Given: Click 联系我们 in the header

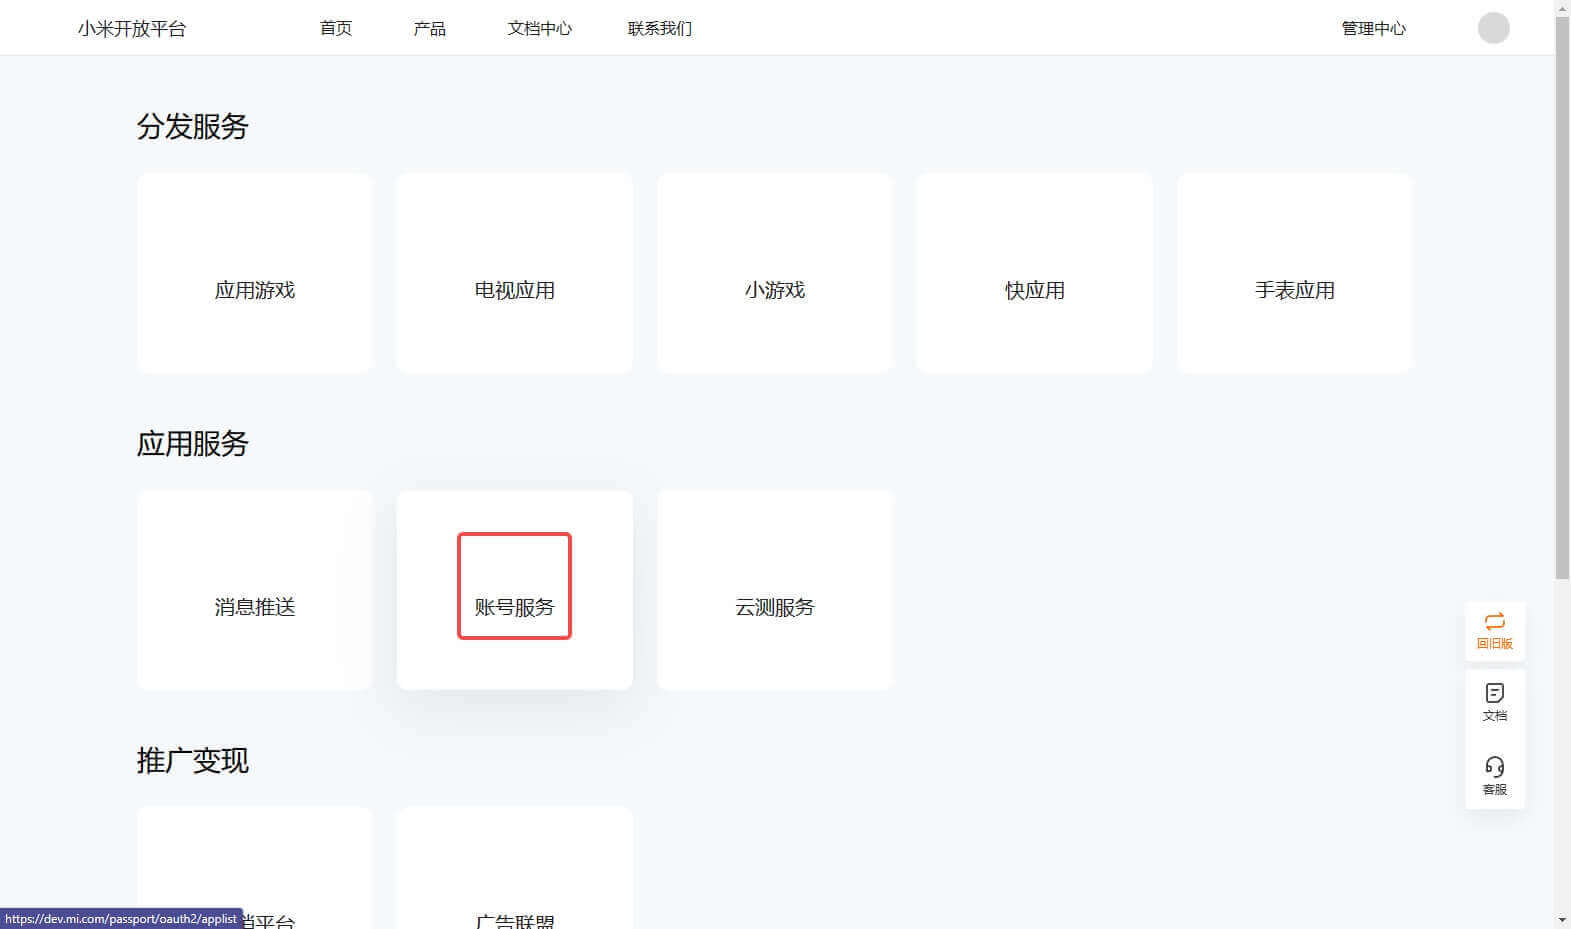Looking at the screenshot, I should (660, 28).
